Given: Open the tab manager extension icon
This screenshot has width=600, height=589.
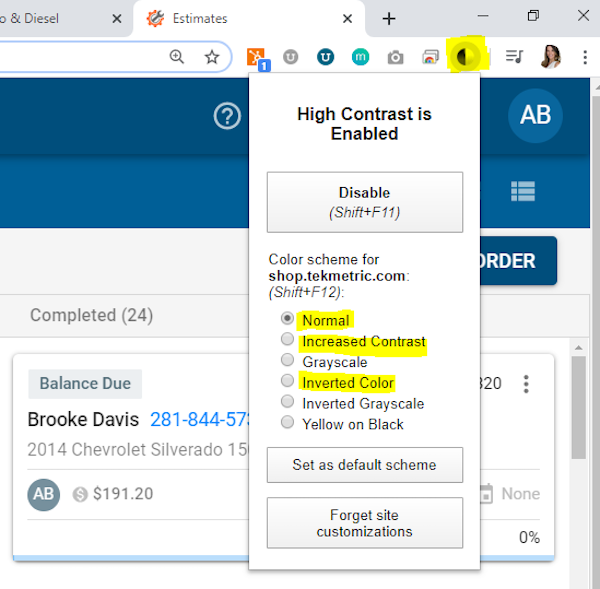Looking at the screenshot, I should coord(430,57).
